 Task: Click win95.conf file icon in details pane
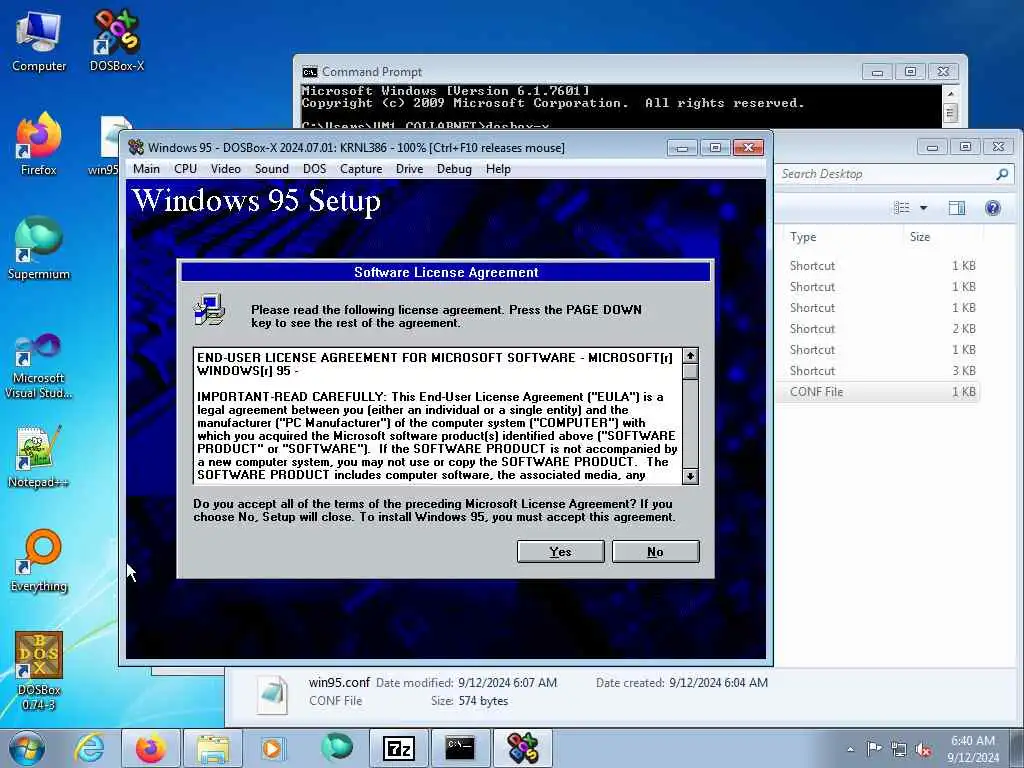point(272,694)
